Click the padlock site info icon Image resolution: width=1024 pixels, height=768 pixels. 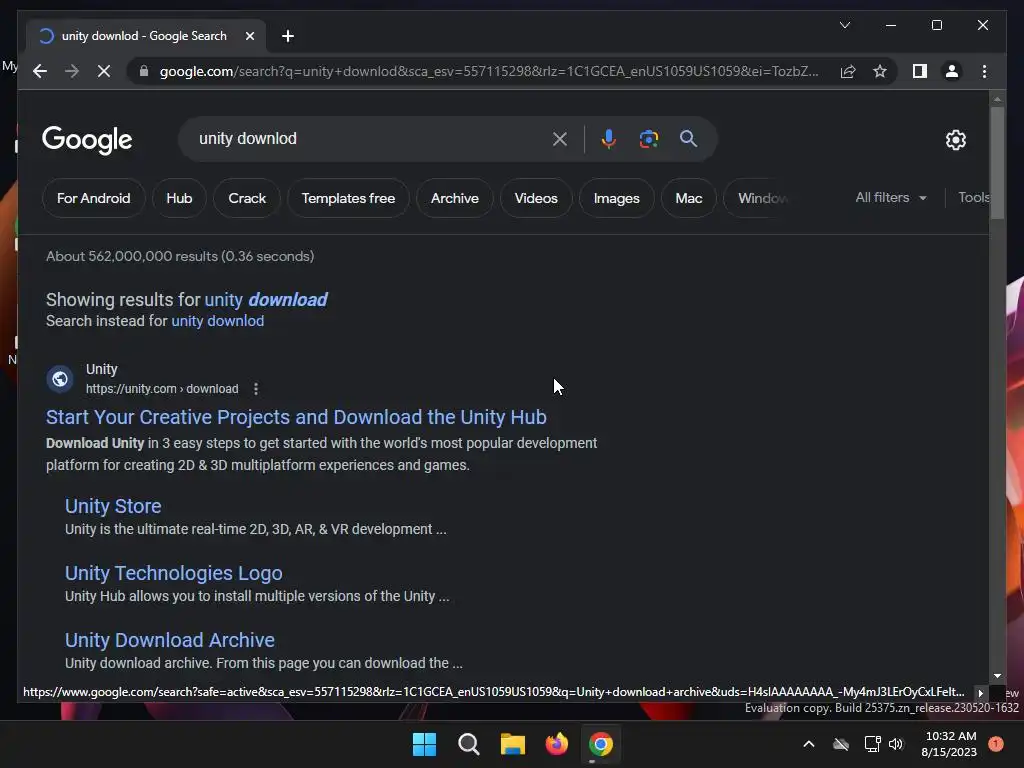tap(144, 71)
